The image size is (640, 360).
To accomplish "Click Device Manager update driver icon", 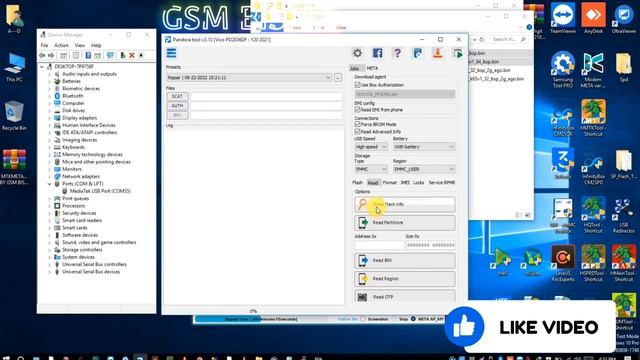I will pos(122,55).
